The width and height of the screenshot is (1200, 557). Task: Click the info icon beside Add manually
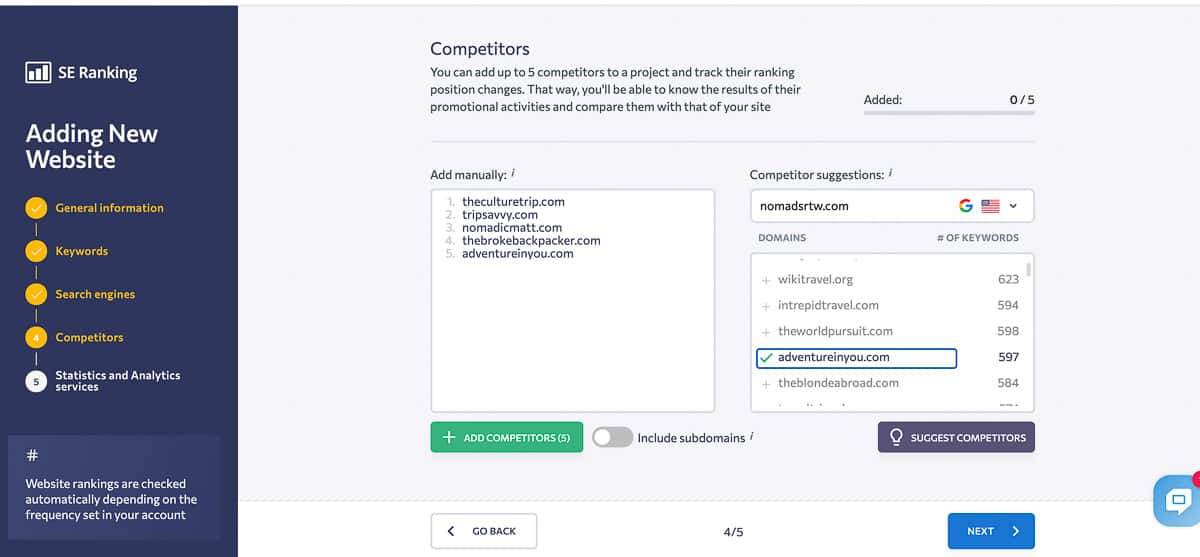pyautogui.click(x=513, y=173)
